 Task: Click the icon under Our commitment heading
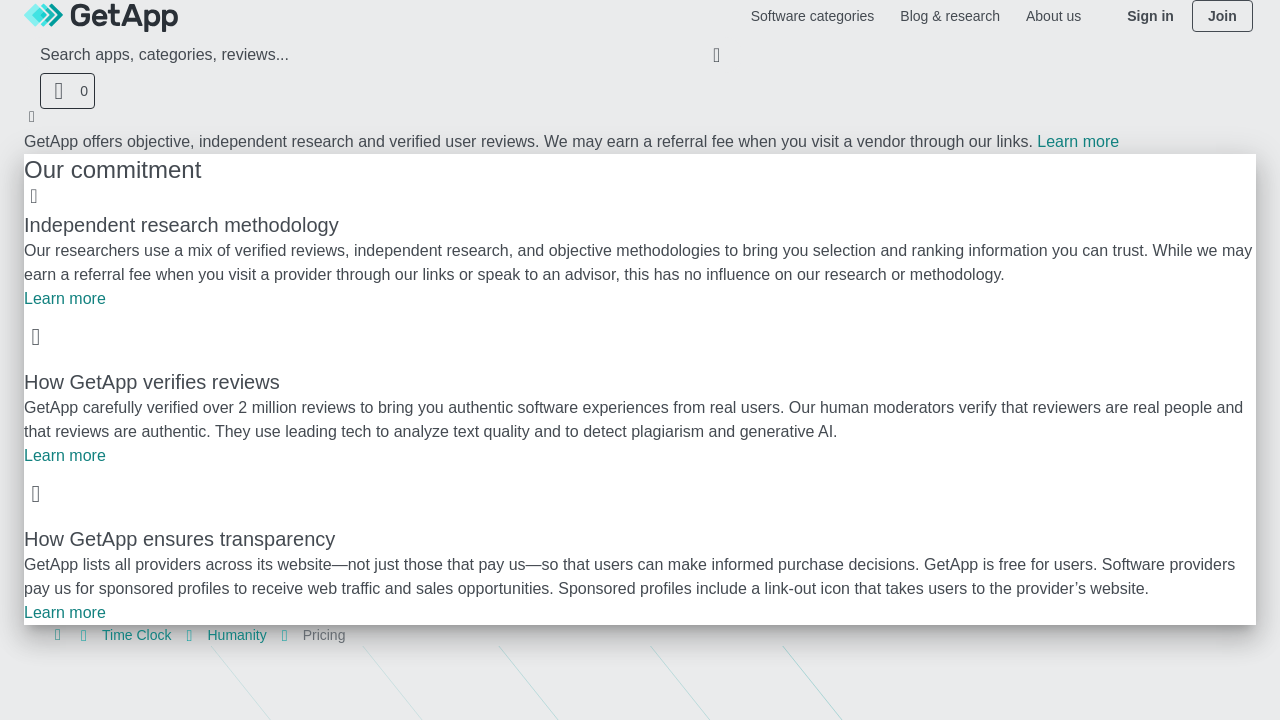34,197
